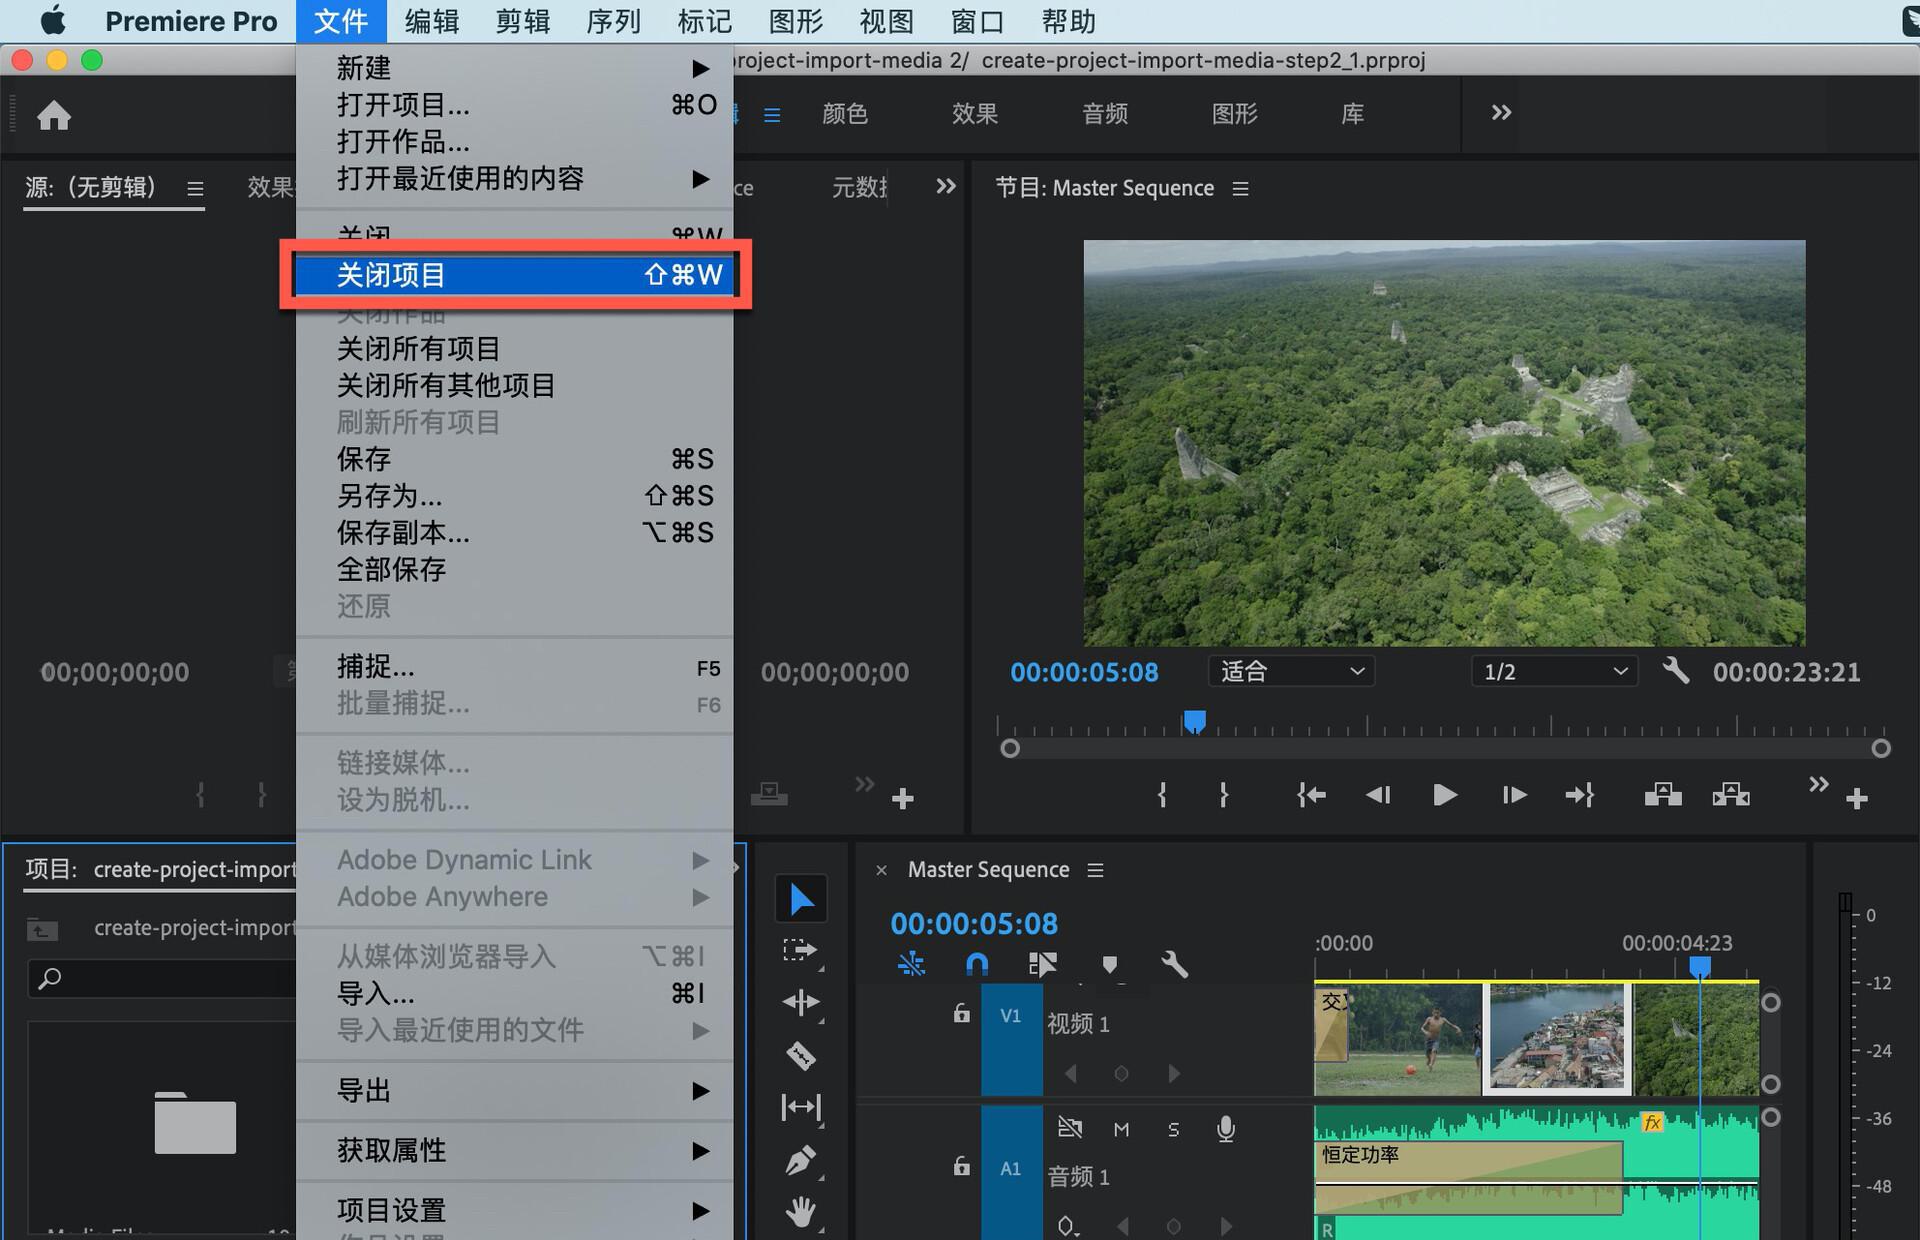This screenshot has width=1920, height=1240.
Task: Toggle lock on audio track A1
Action: pyautogui.click(x=961, y=1166)
